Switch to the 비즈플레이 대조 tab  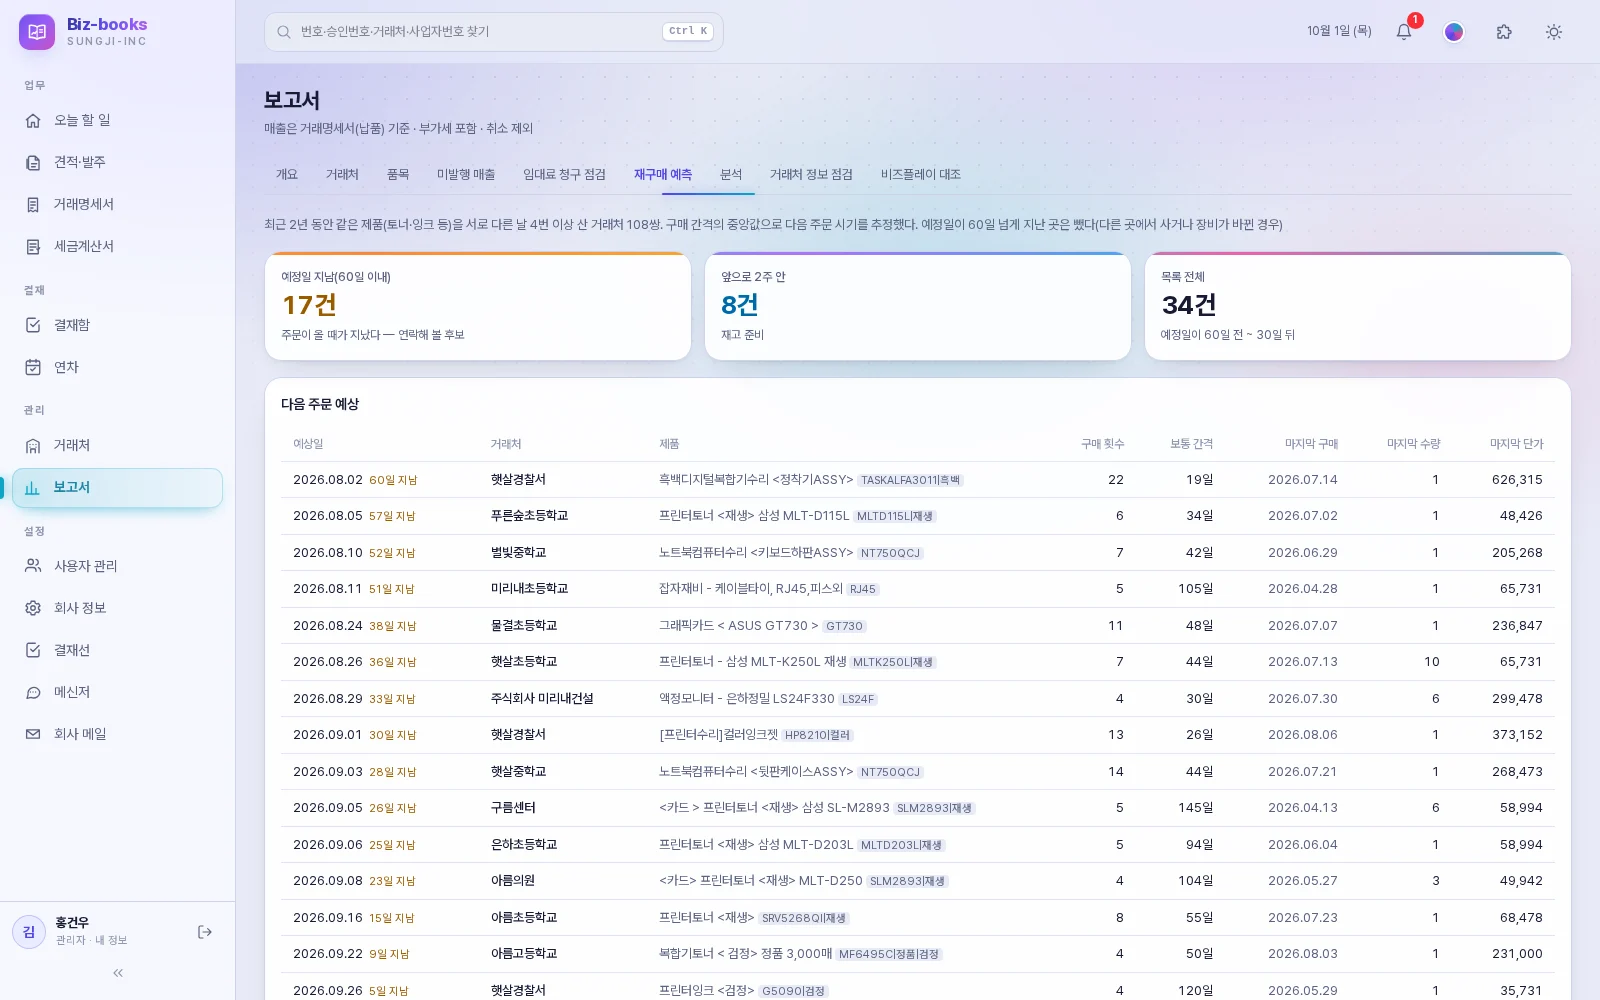(x=921, y=175)
